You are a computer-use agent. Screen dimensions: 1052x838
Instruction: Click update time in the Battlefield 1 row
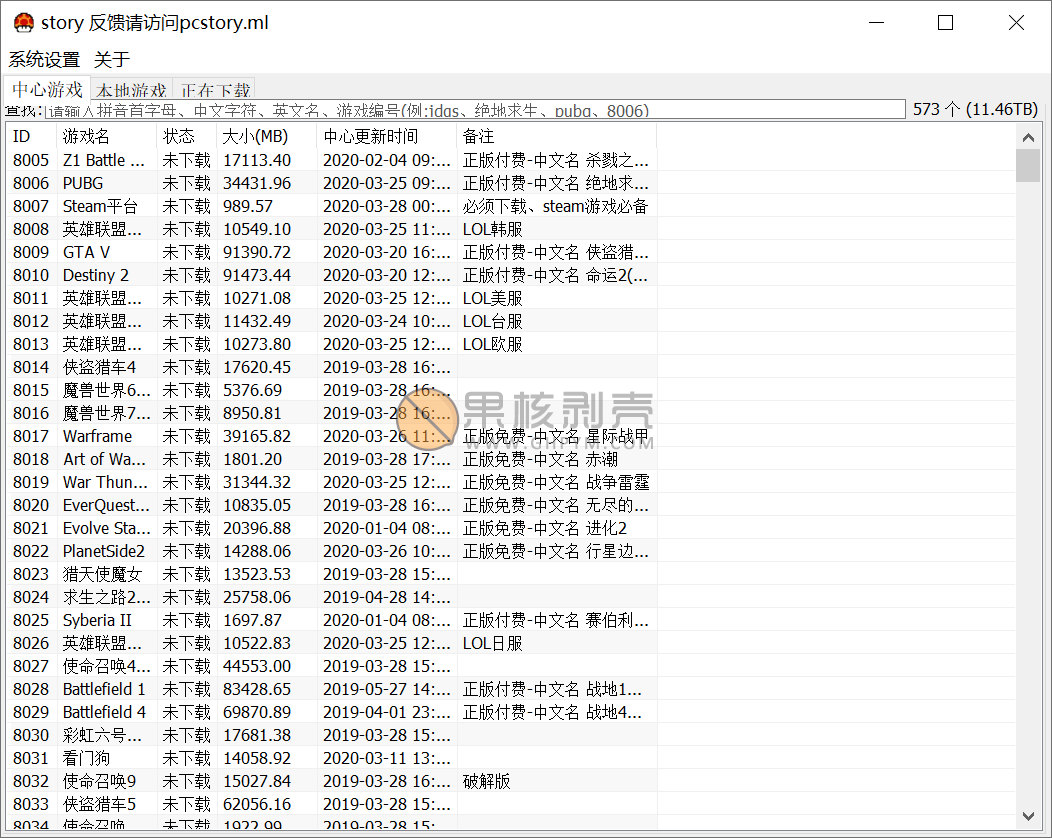coord(386,689)
